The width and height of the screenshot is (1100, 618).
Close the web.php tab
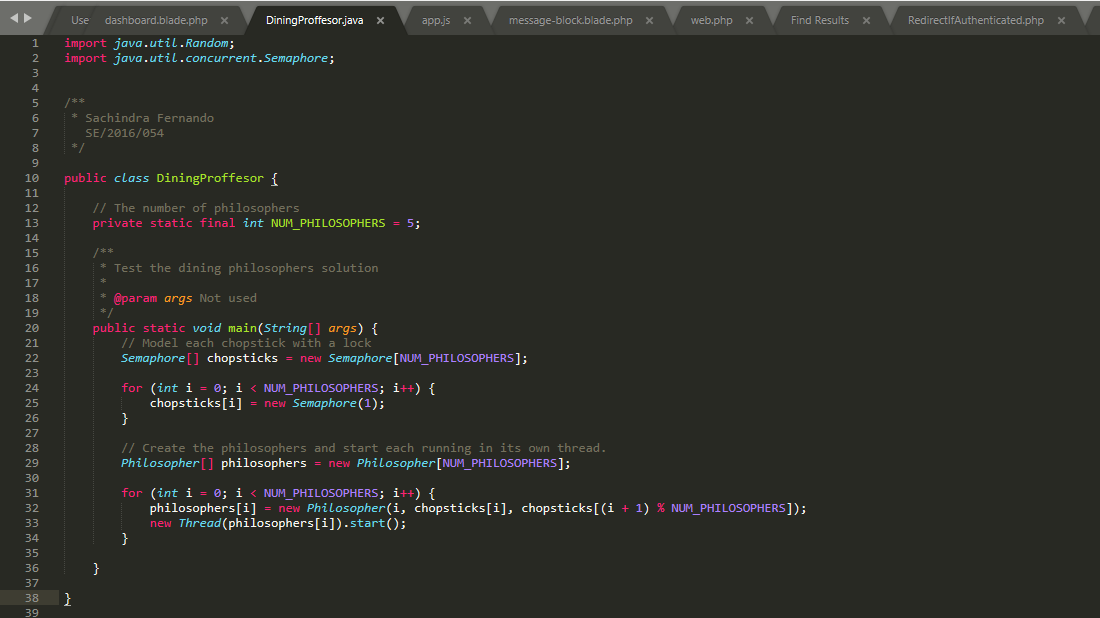pyautogui.click(x=750, y=17)
